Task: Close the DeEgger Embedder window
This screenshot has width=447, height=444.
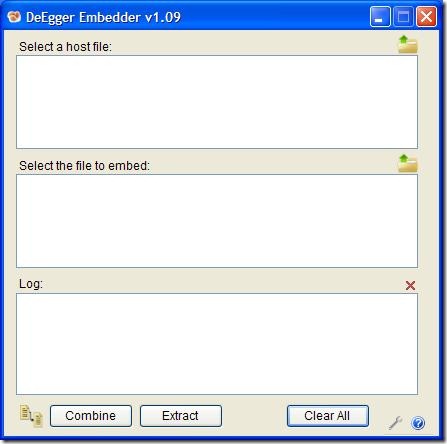Action: (426, 16)
